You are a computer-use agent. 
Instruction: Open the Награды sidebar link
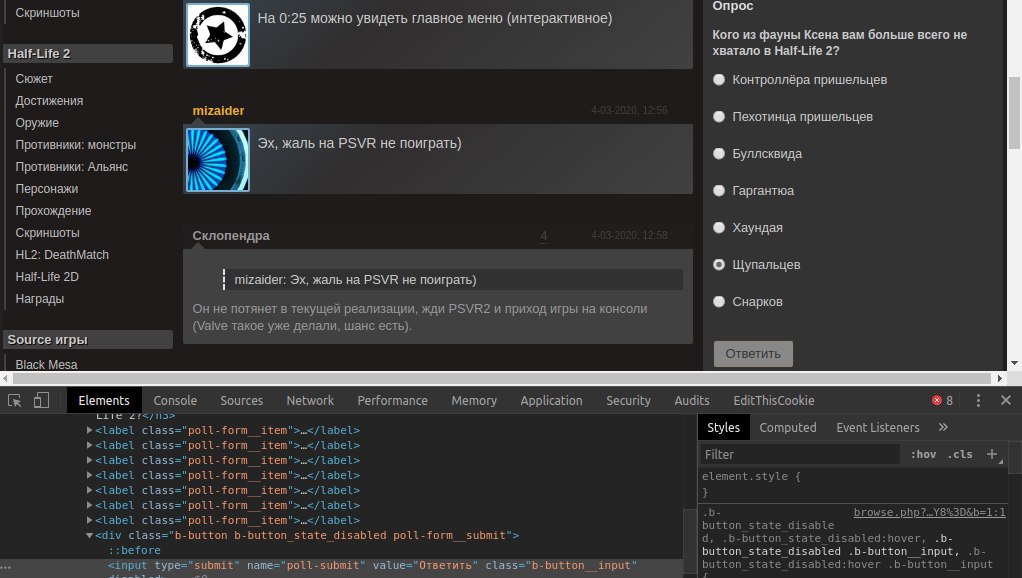40,299
